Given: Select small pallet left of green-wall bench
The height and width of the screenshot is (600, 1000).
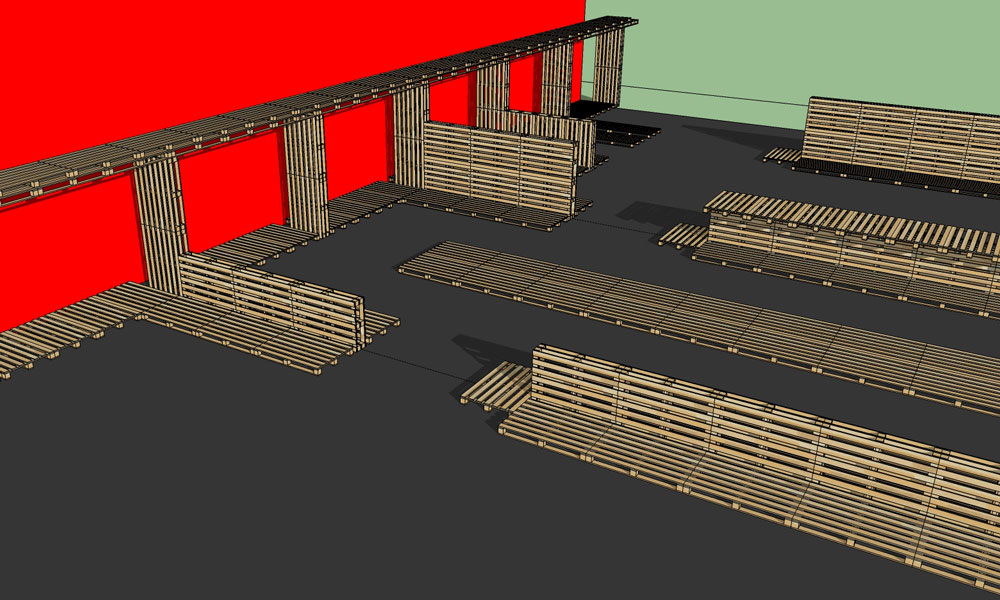Looking at the screenshot, I should tap(782, 154).
